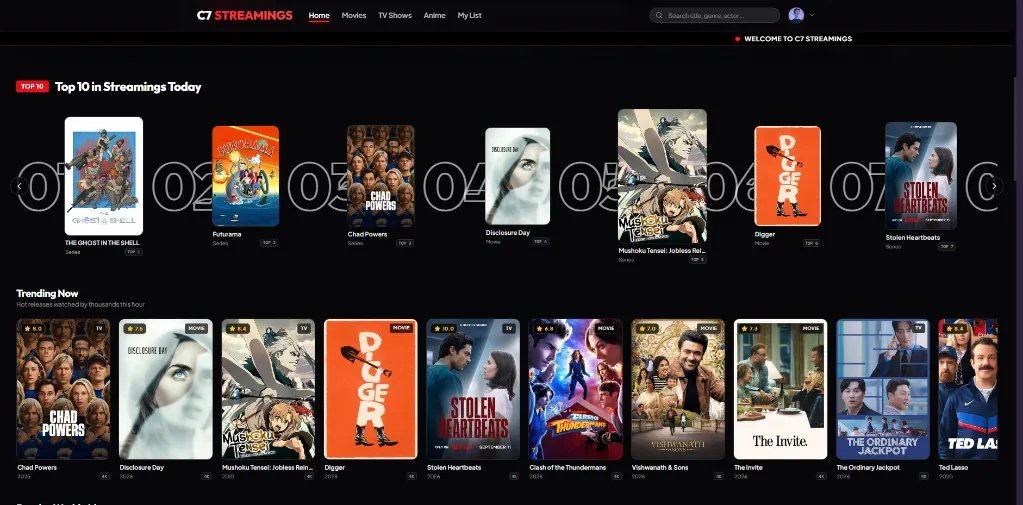Click the C7 Streamings logo
The height and width of the screenshot is (505, 1023).
click(x=245, y=15)
